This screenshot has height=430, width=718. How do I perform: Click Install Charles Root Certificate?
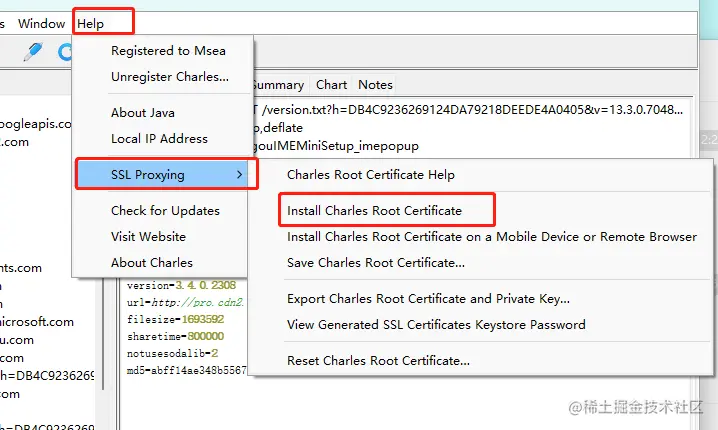tap(375, 211)
